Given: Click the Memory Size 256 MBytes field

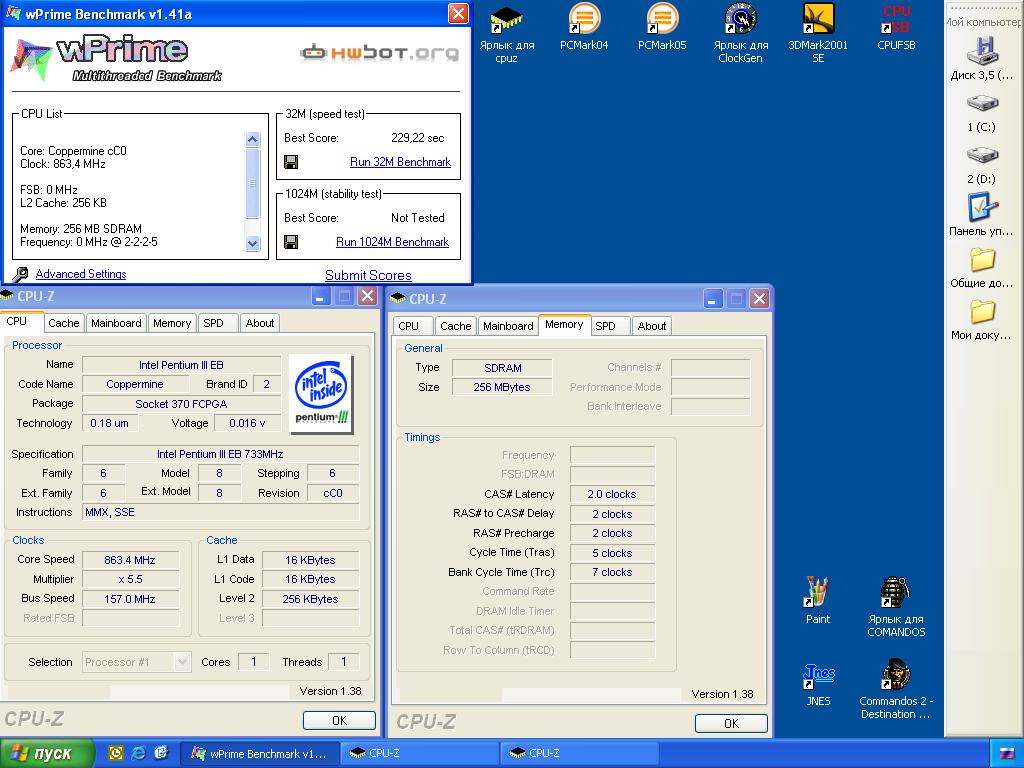Looking at the screenshot, I should pyautogui.click(x=502, y=387).
